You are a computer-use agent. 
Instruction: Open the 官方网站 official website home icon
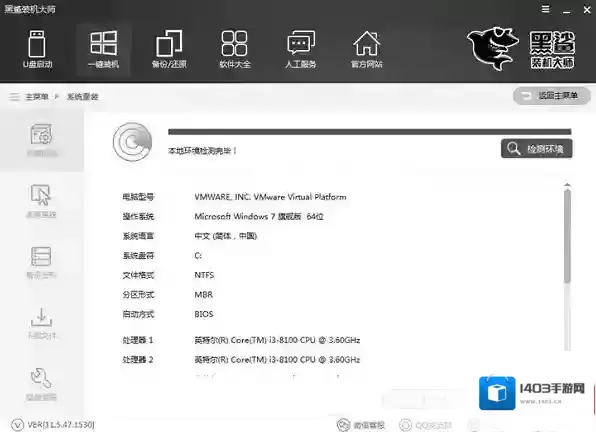tap(366, 49)
